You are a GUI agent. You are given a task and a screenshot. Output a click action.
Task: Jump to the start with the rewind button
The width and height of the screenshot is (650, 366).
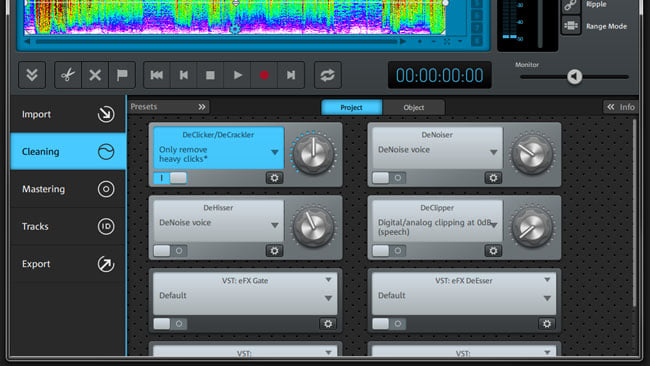tap(157, 75)
